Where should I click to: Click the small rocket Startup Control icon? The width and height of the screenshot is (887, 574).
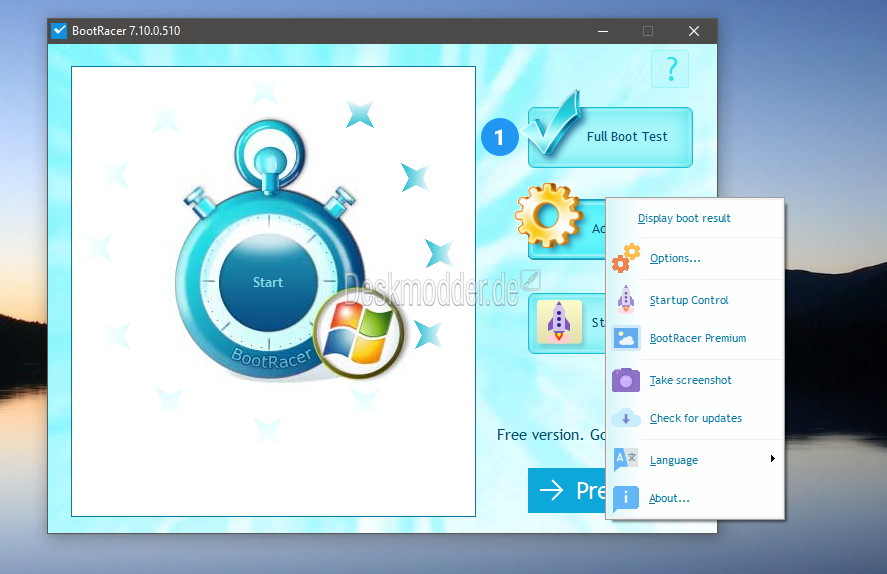point(626,300)
